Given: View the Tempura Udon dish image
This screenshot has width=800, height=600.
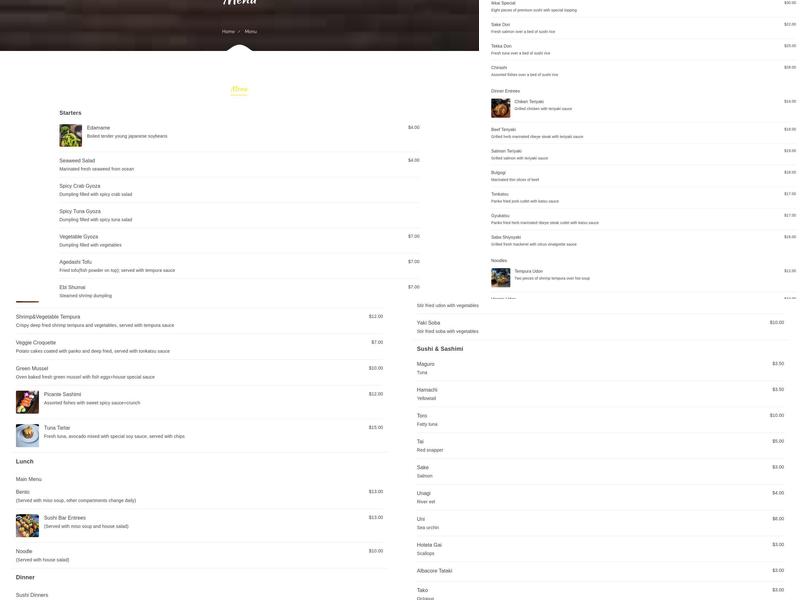Looking at the screenshot, I should coord(501,278).
